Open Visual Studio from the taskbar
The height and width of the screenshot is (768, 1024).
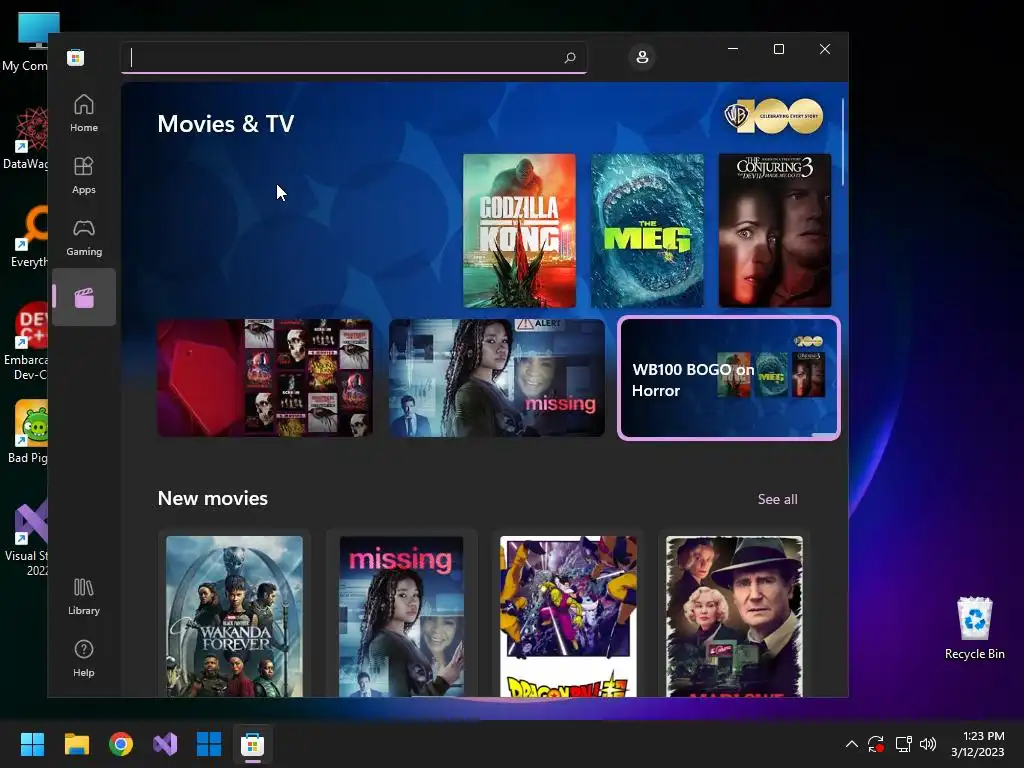(165, 744)
